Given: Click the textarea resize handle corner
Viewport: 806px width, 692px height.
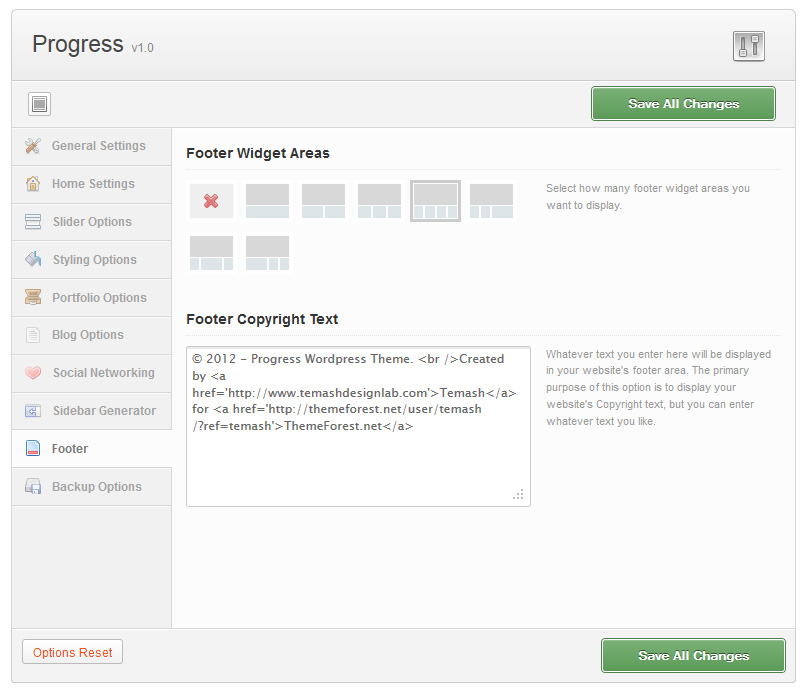Looking at the screenshot, I should point(518,495).
